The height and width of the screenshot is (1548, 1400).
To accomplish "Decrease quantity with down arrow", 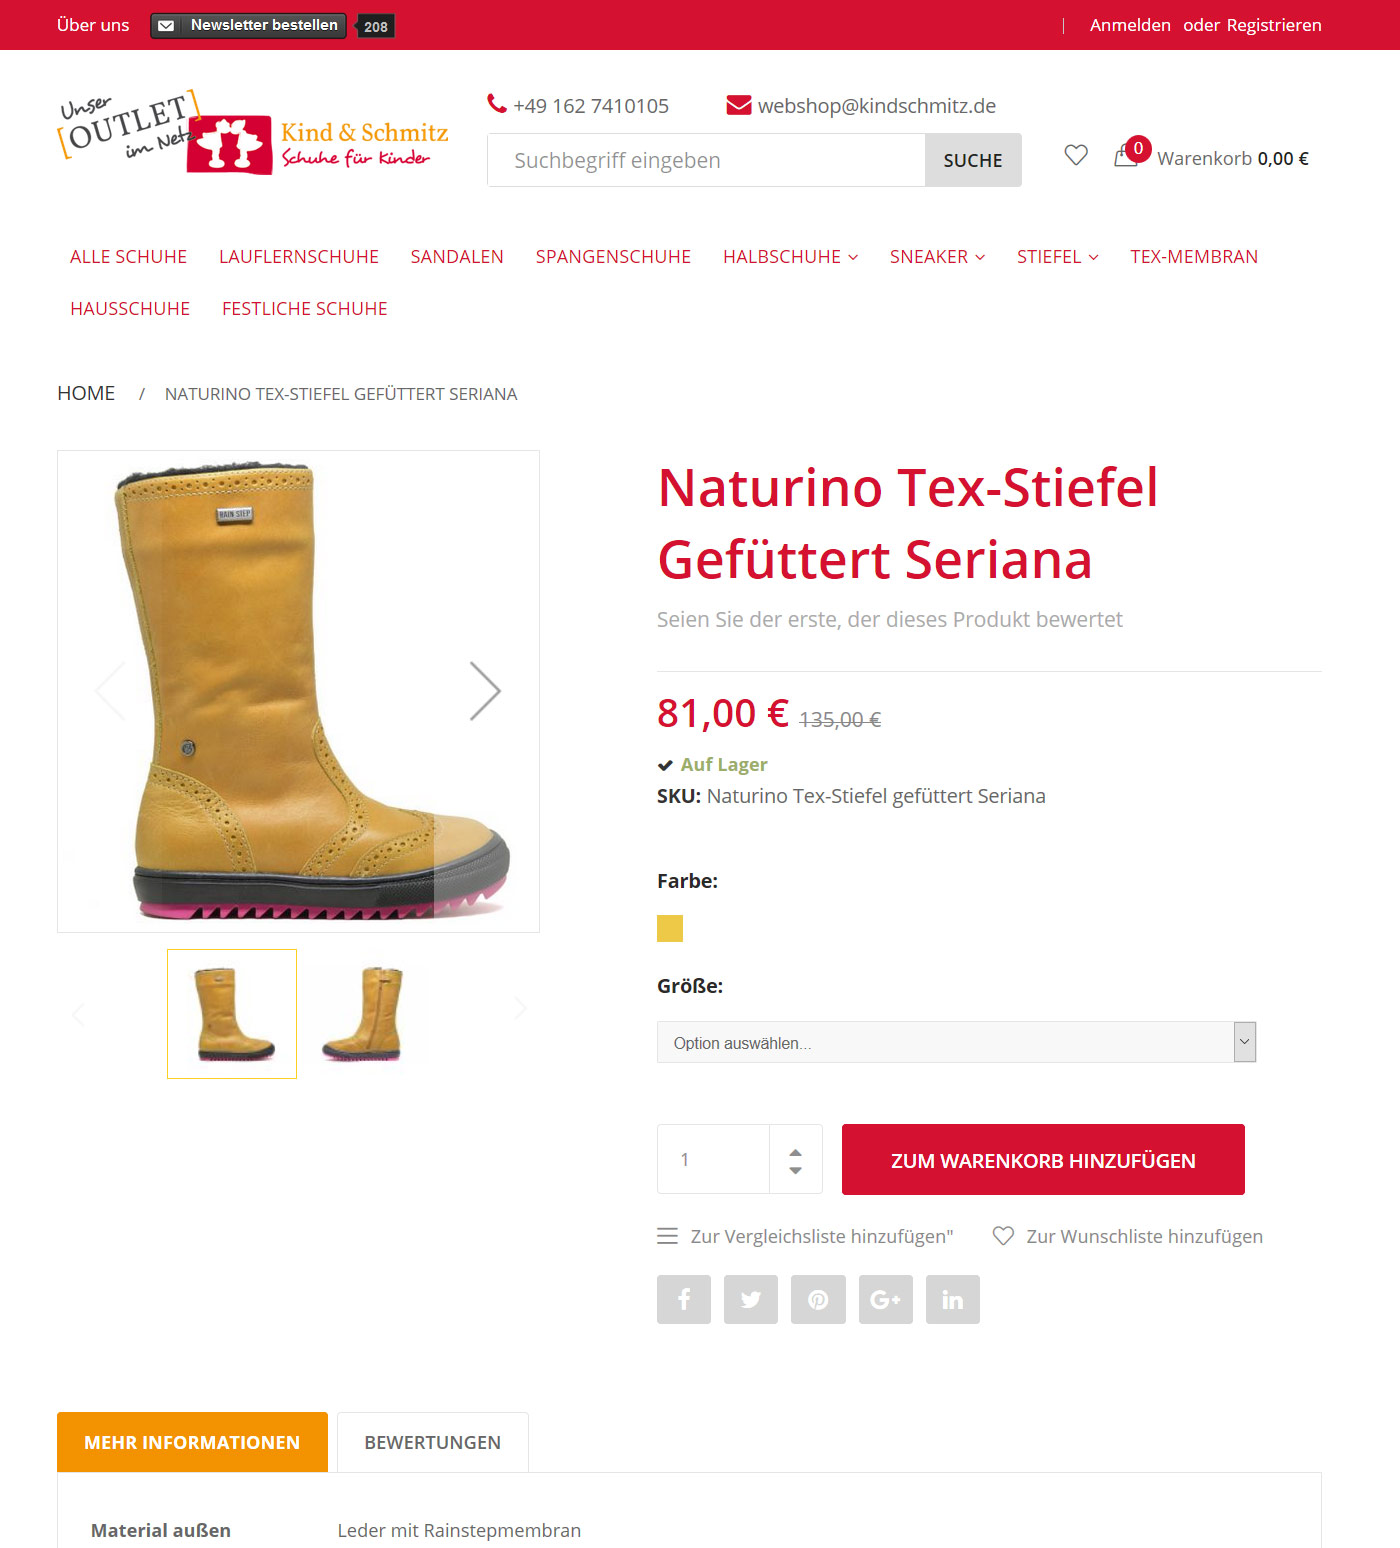I will [x=796, y=1170].
